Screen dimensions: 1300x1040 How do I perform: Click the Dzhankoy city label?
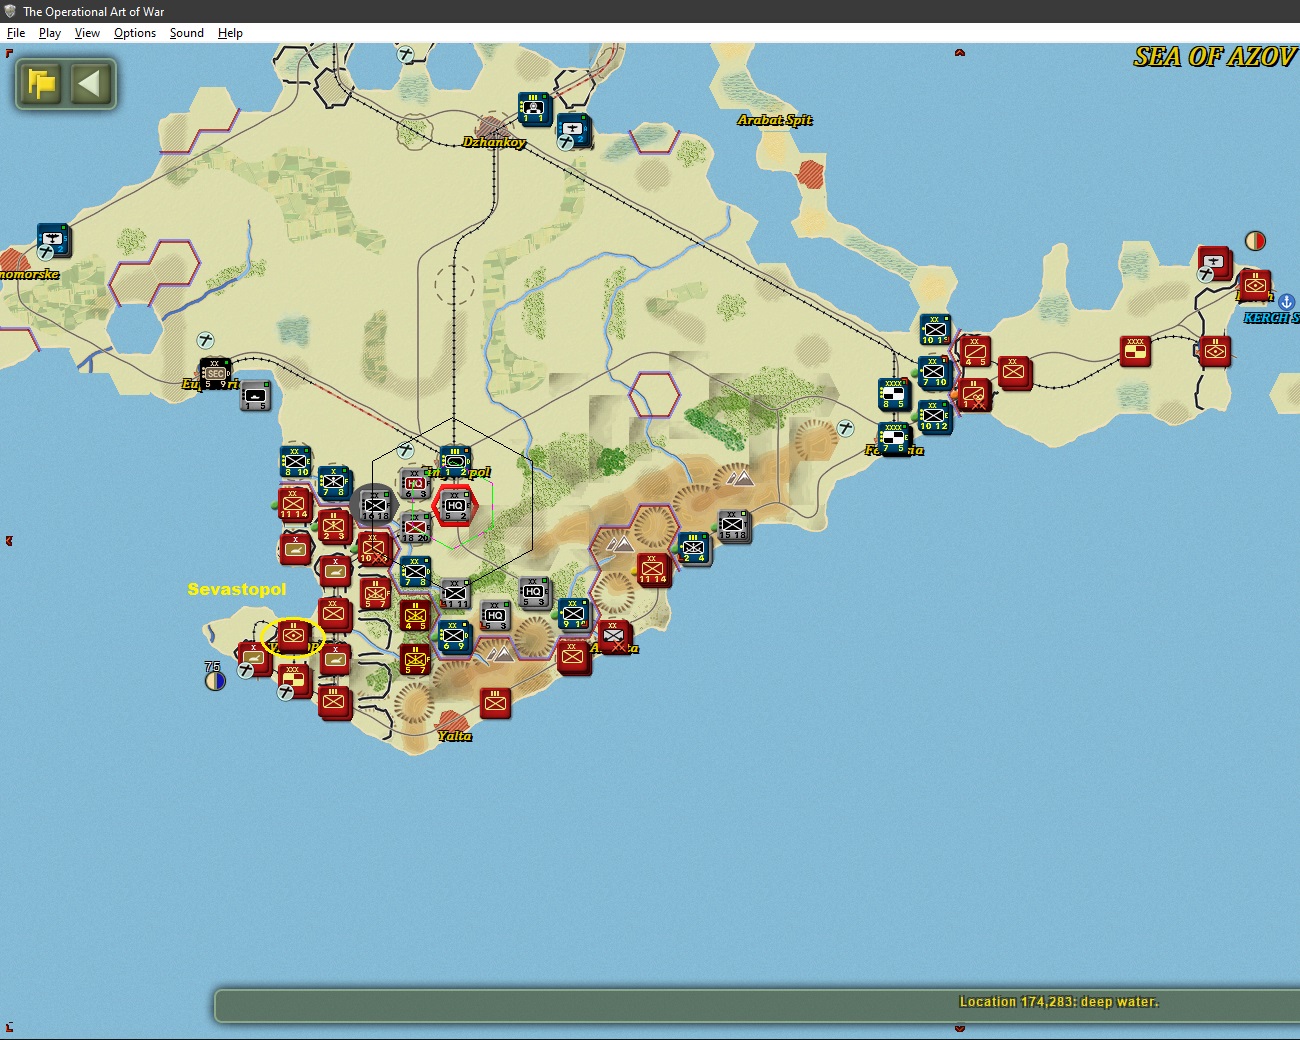pyautogui.click(x=494, y=142)
